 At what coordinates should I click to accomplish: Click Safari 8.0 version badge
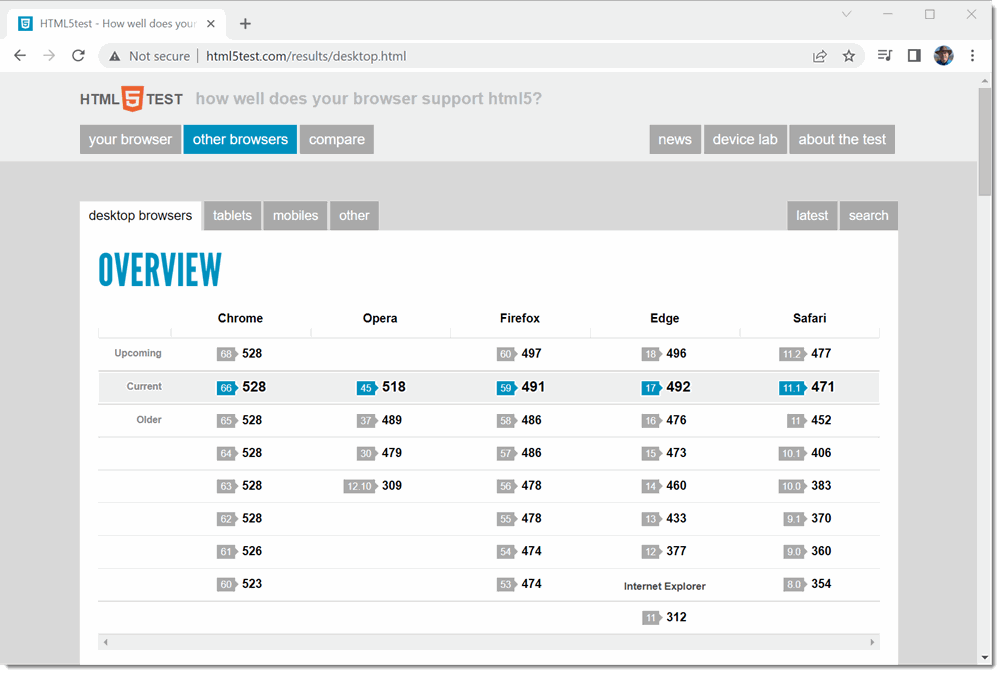794,584
